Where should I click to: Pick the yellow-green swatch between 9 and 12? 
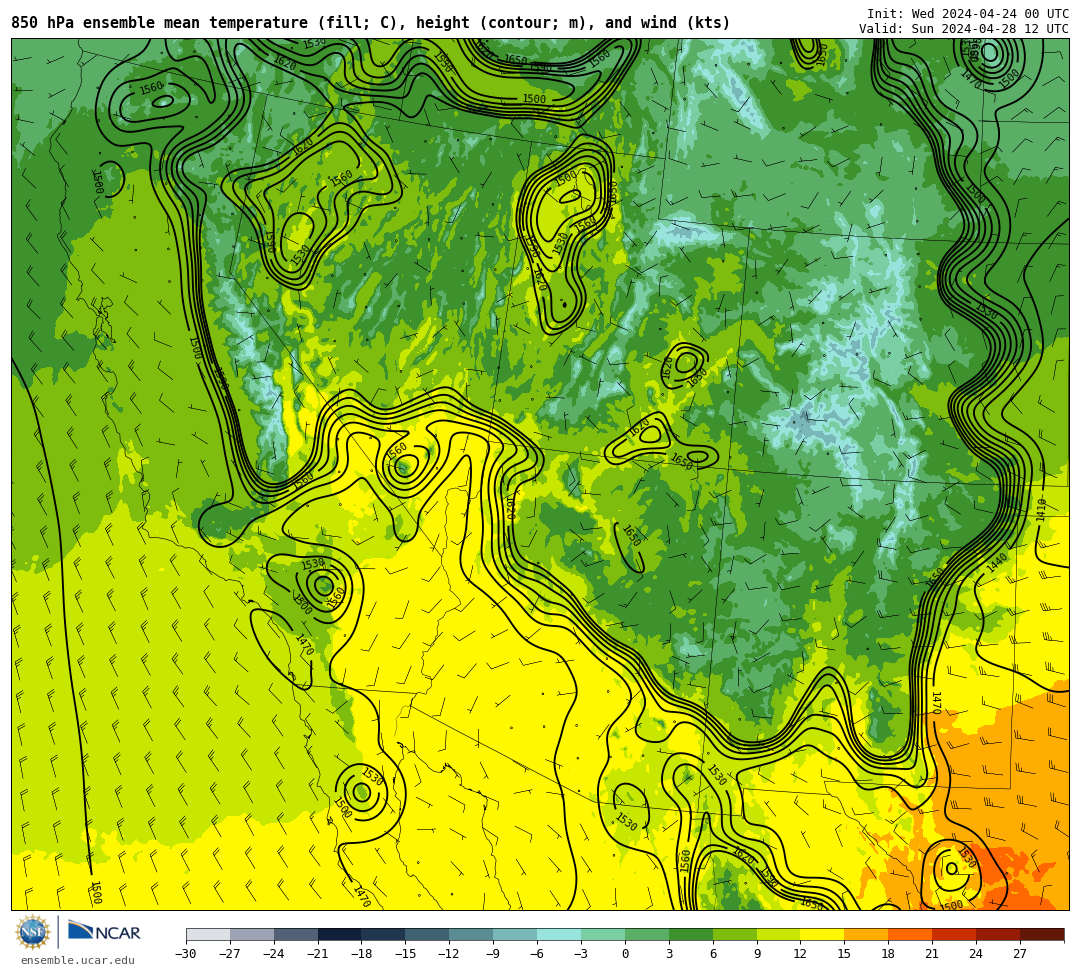pyautogui.click(x=779, y=934)
